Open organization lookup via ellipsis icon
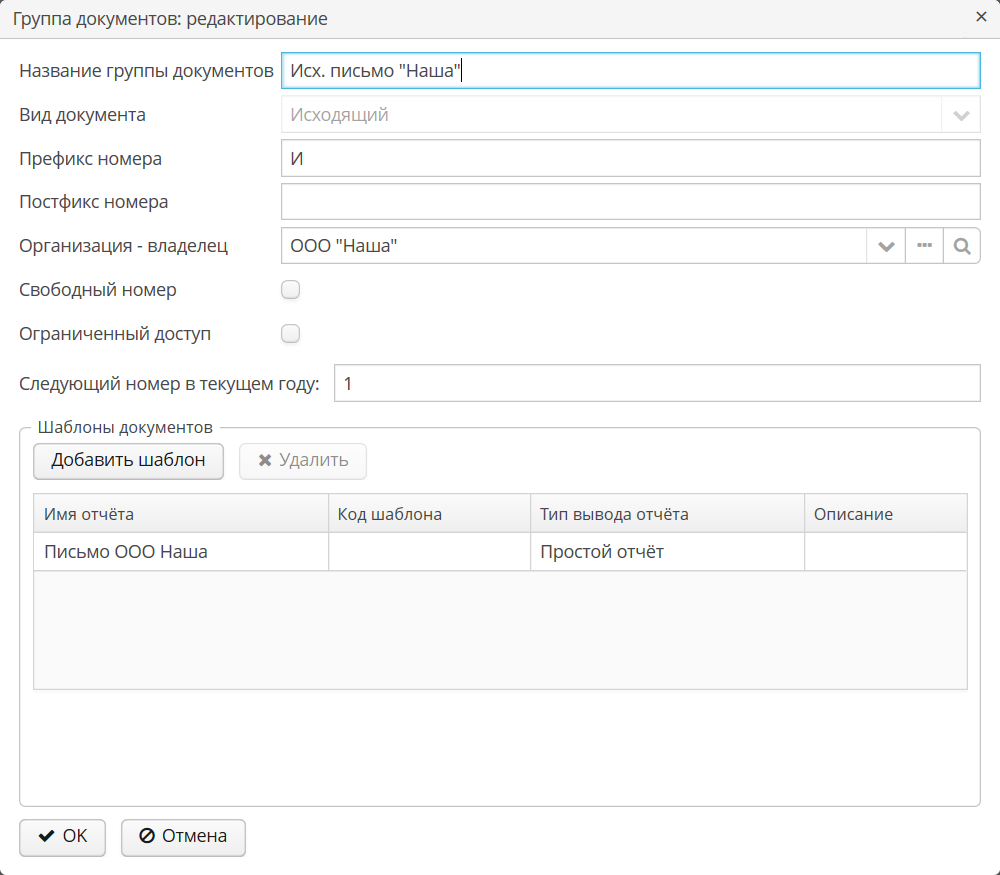This screenshot has width=1000, height=875. click(x=923, y=246)
